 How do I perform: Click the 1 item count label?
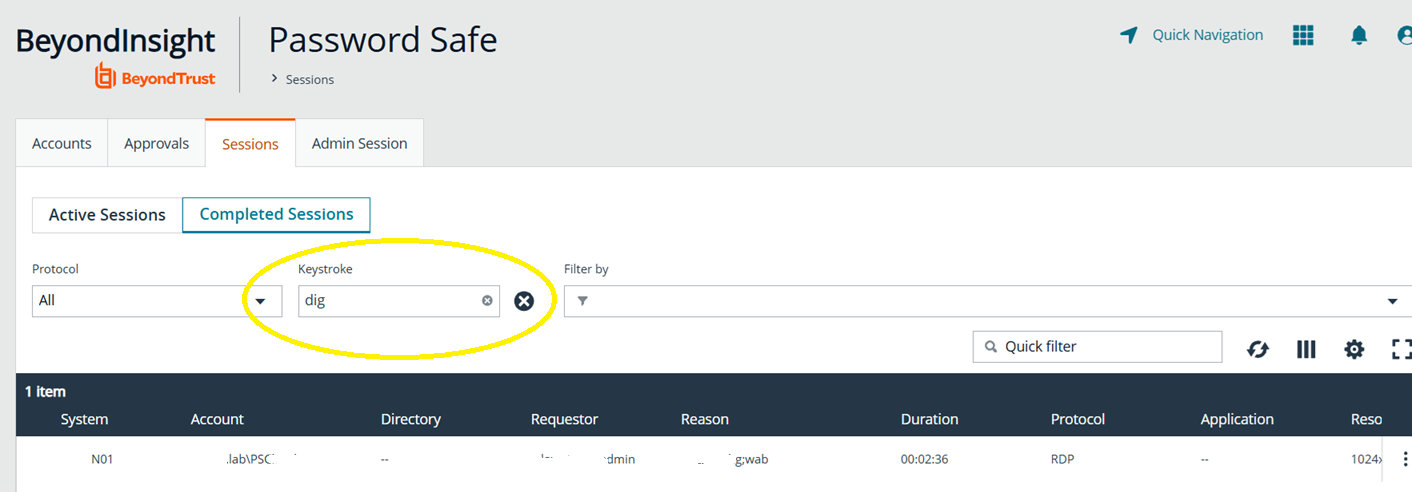(45, 391)
